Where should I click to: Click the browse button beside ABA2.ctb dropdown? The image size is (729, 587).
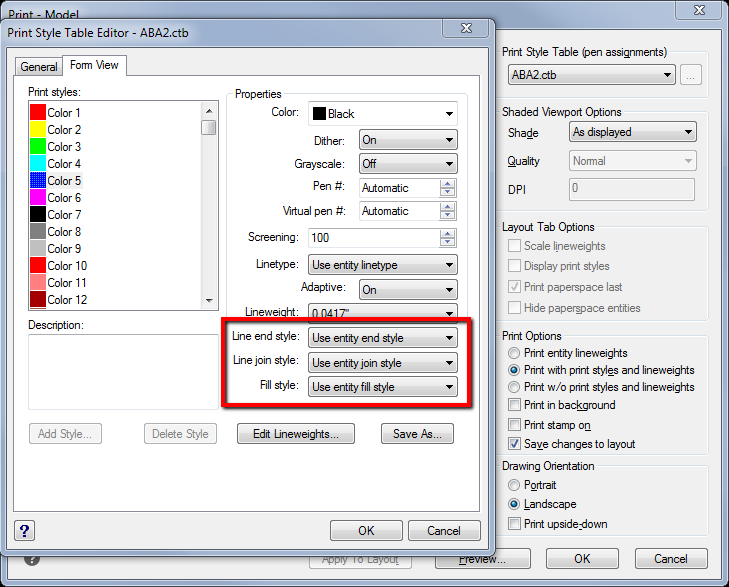691,75
